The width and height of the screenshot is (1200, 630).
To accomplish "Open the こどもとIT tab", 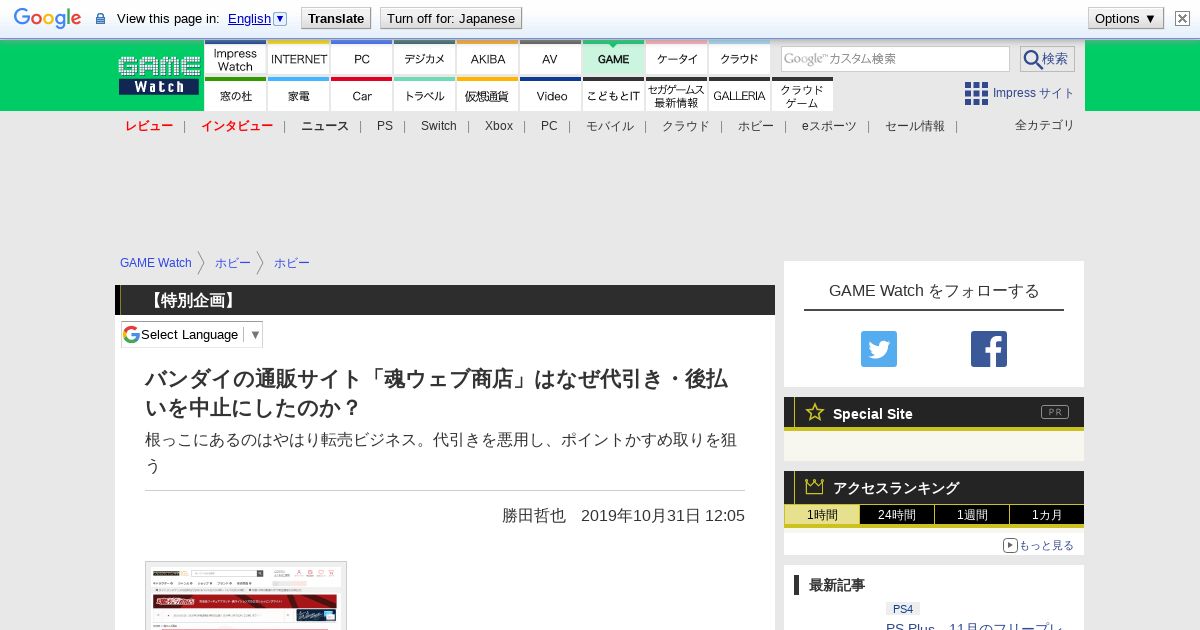I will (613, 96).
